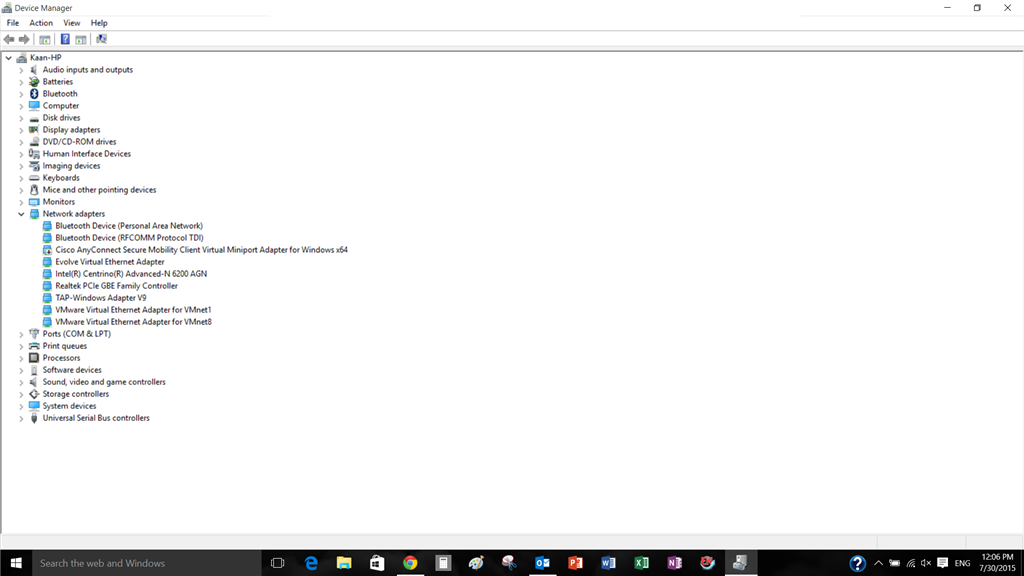
Task: Select VMware Virtual Ethernet Adapter for VMnet1
Action: tap(133, 310)
